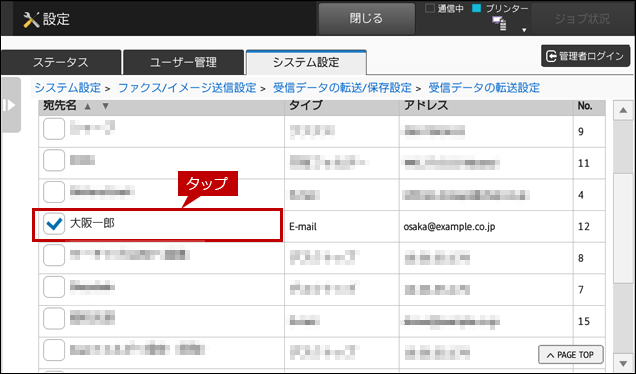
Task: Click the vertical scrollbar thumb
Action: pyautogui.click(x=623, y=228)
